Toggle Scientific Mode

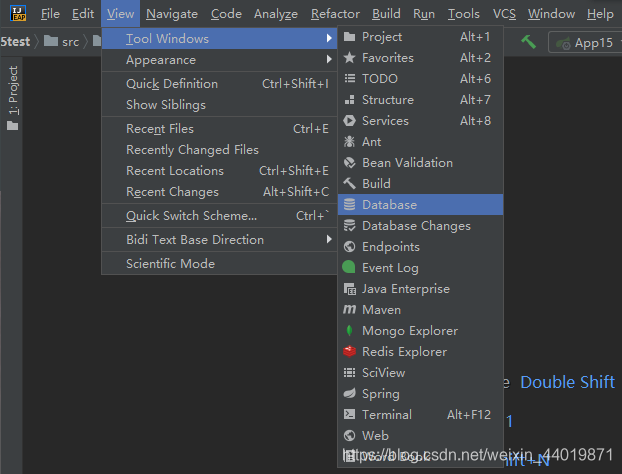click(219, 263)
